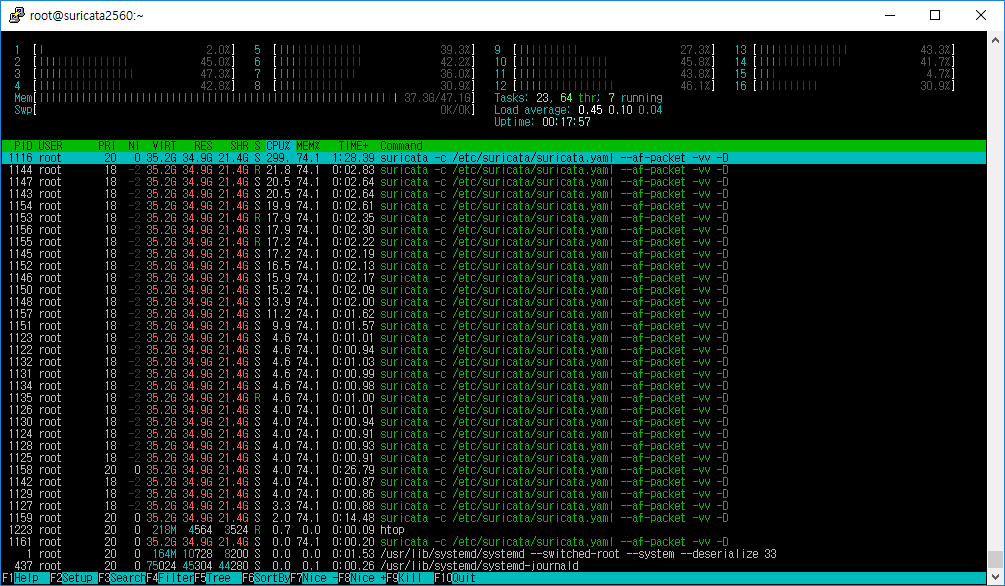The image size is (1005, 586).
Task: Select the process row with PID 1161
Action: click(494, 542)
